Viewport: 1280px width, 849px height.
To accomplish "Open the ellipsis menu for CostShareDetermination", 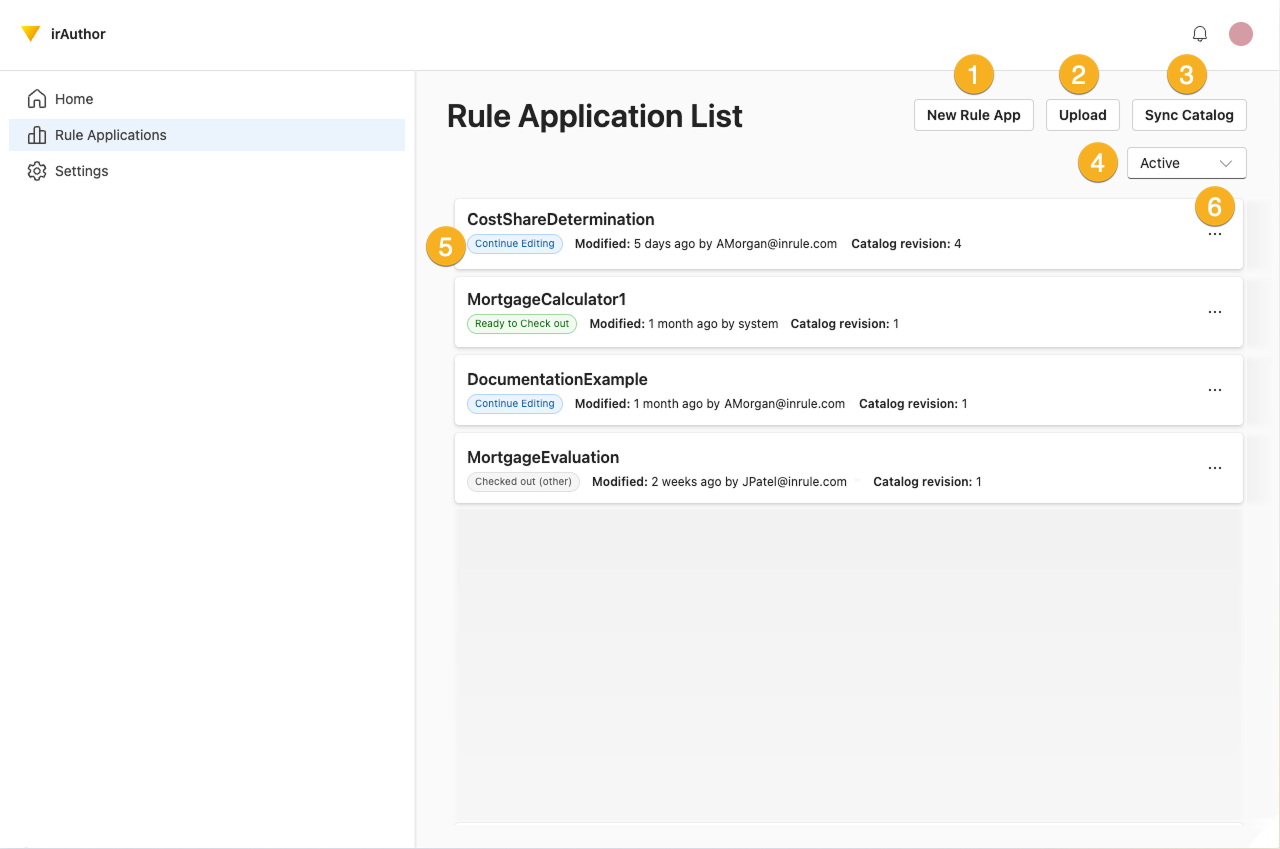I will (x=1215, y=233).
